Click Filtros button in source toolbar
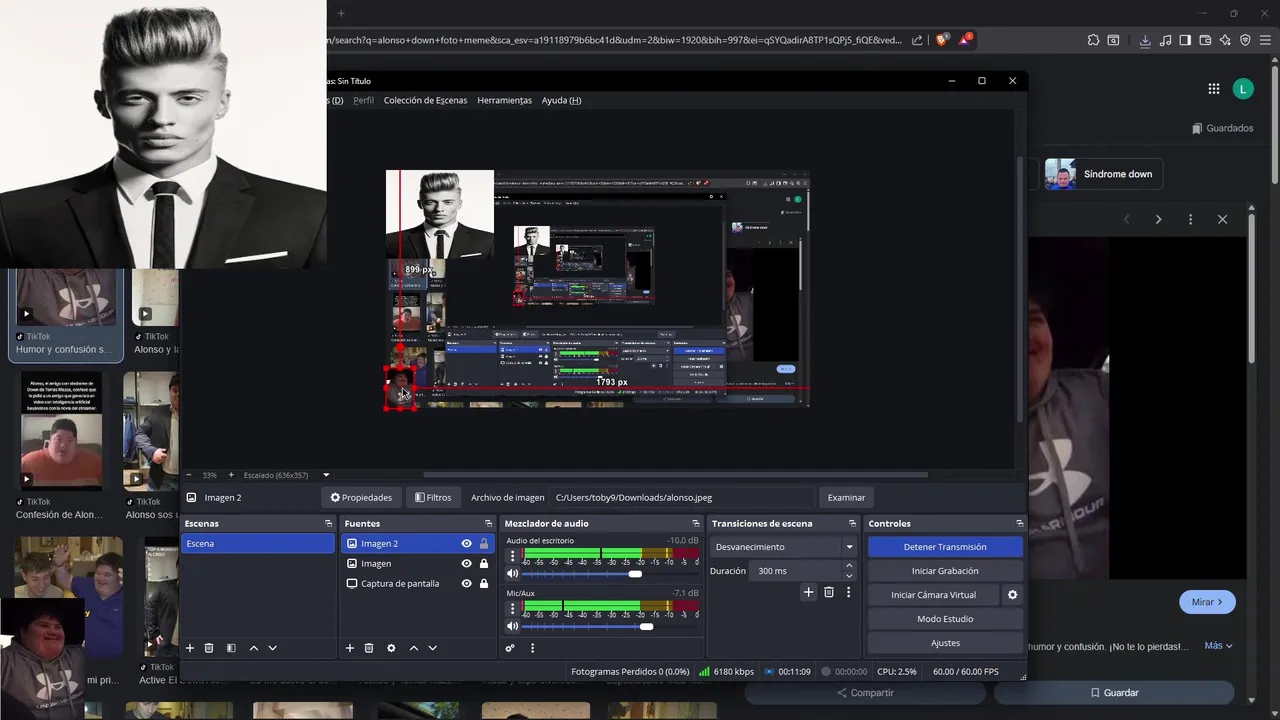This screenshot has width=1280, height=720. pos(433,497)
